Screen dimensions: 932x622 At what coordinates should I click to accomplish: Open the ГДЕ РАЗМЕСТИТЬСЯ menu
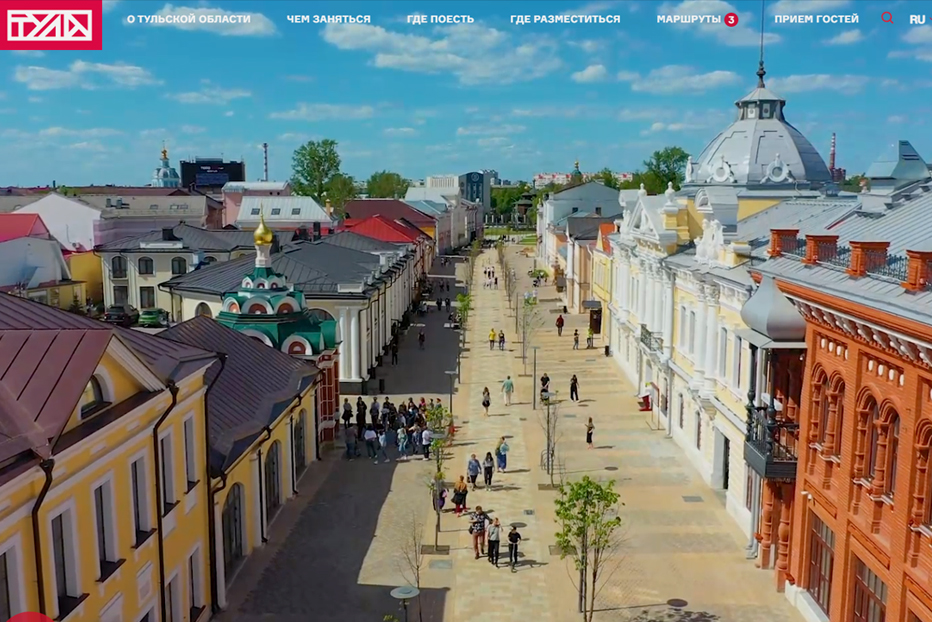565,19
